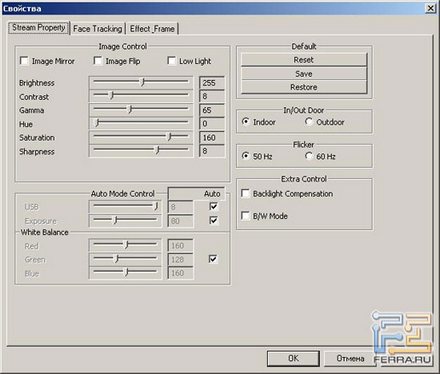This screenshot has width=440, height=374.
Task: Click the Restore button
Action: [x=304, y=87]
